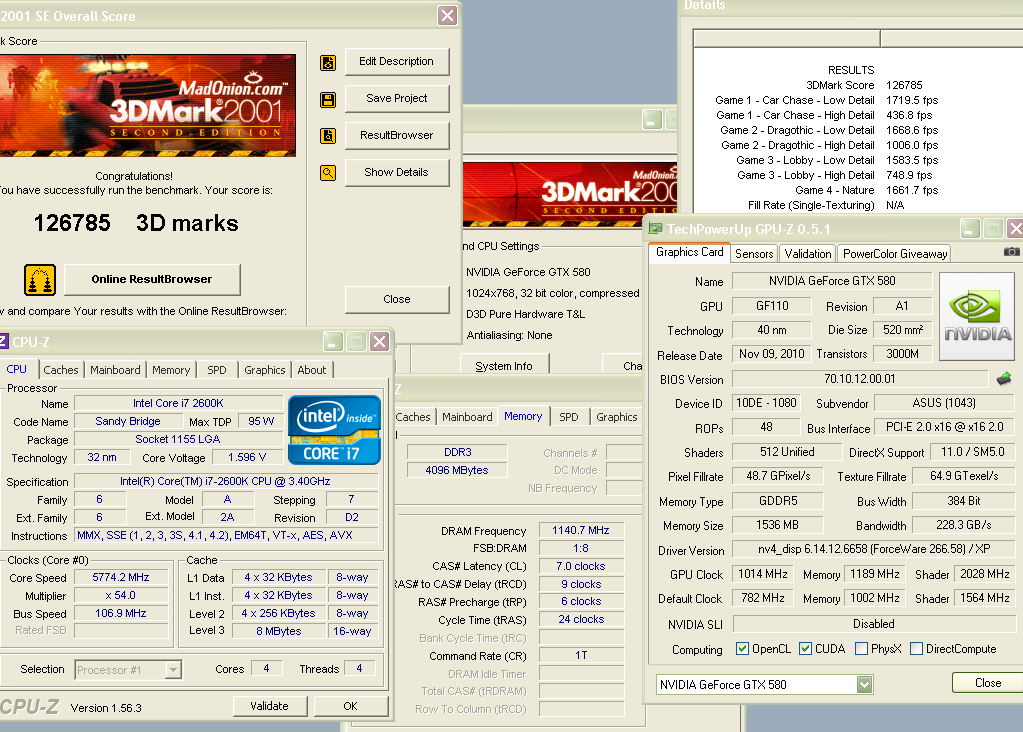Click the Online ResultBrowser button
1023x732 pixels.
152,279
